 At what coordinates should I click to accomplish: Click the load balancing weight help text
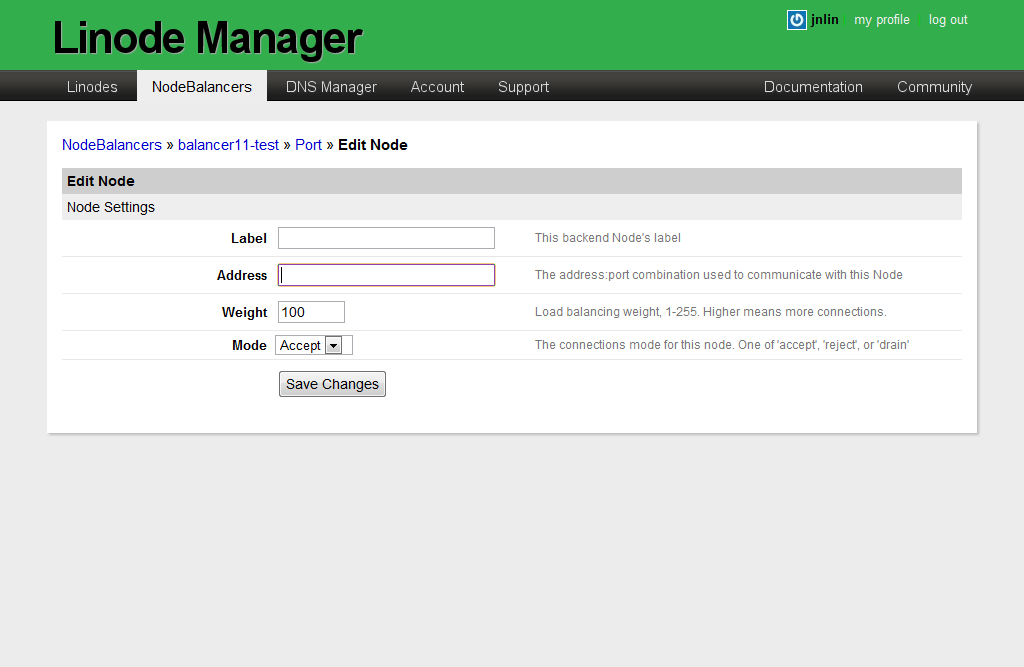[x=711, y=312]
